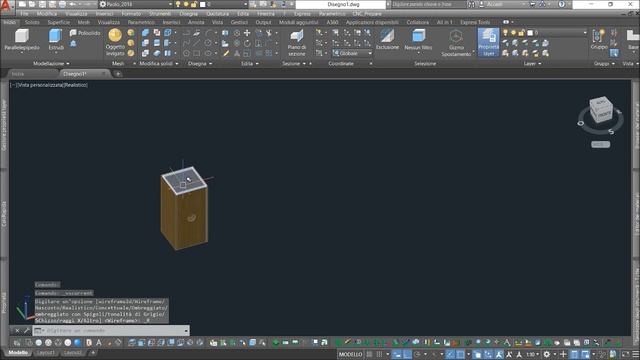Expand the Layer panel title
The height and width of the screenshot is (360, 640).
click(x=532, y=64)
